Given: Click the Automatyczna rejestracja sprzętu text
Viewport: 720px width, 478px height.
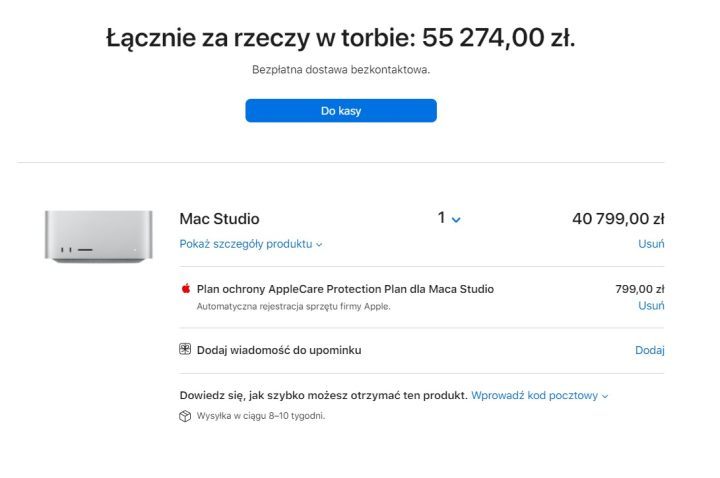Looking at the screenshot, I should click(293, 306).
